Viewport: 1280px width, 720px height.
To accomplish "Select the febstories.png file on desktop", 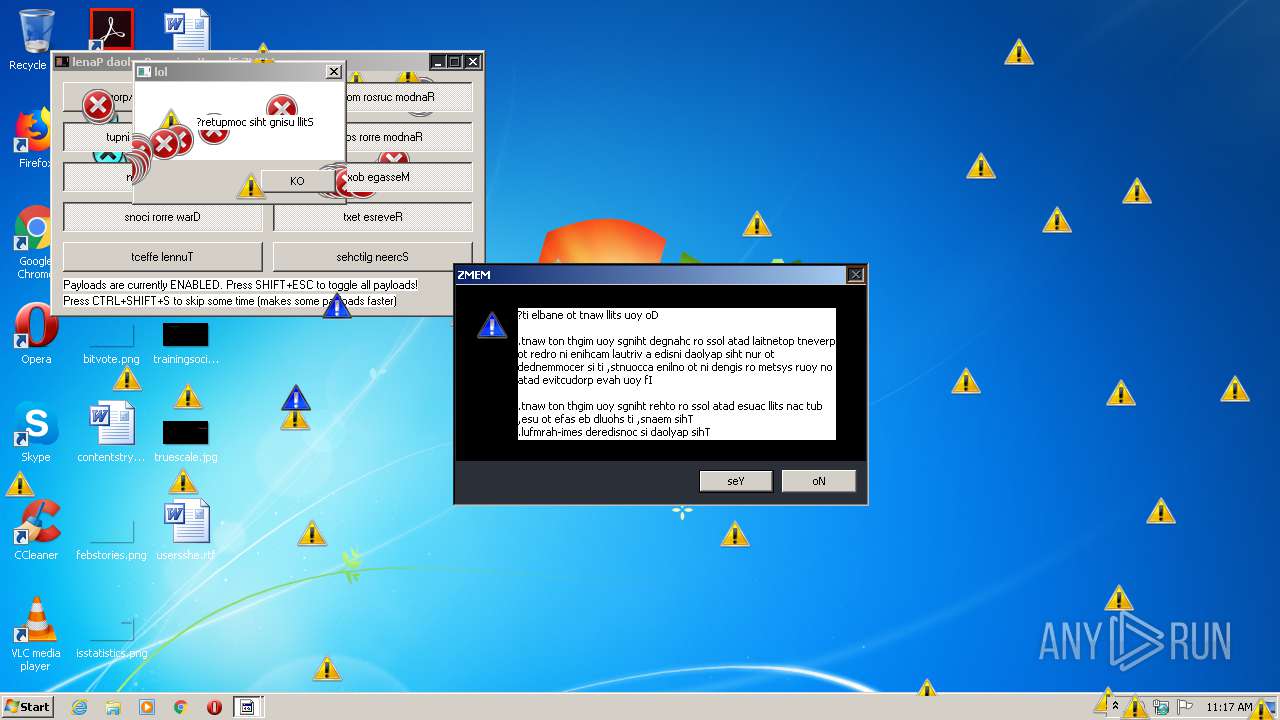I will pyautogui.click(x=111, y=538).
